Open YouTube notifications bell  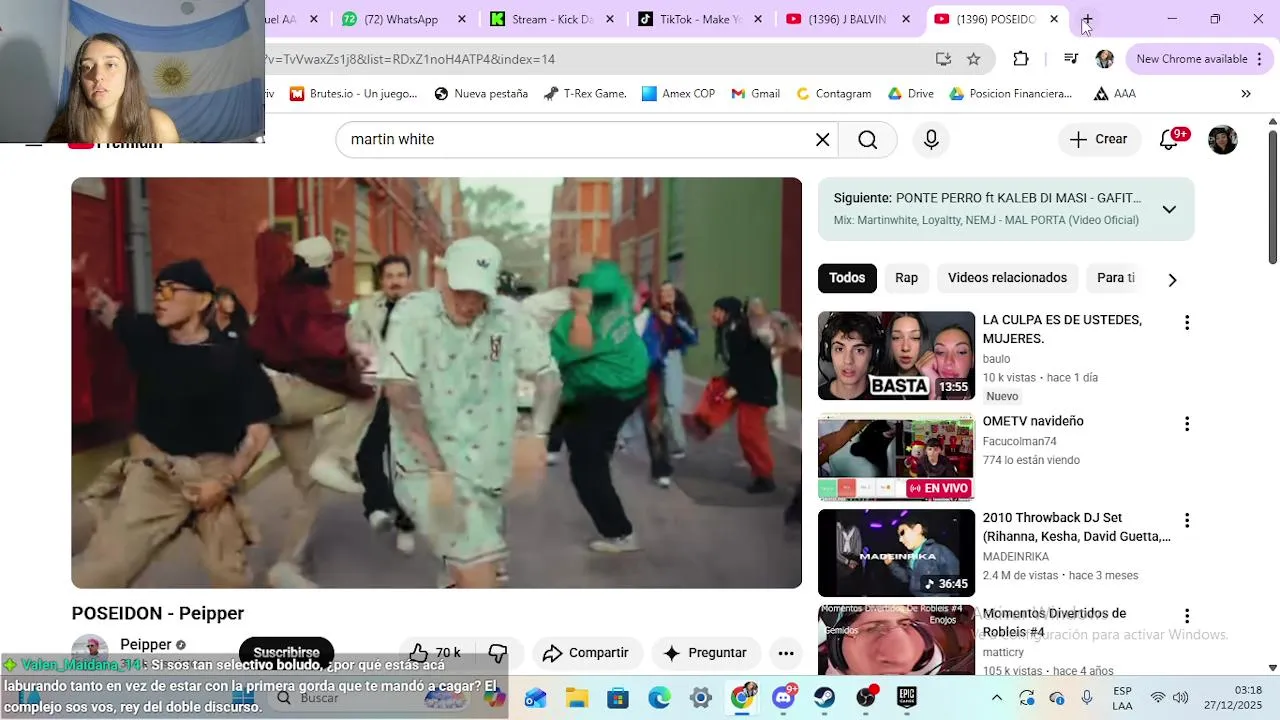coord(1169,140)
